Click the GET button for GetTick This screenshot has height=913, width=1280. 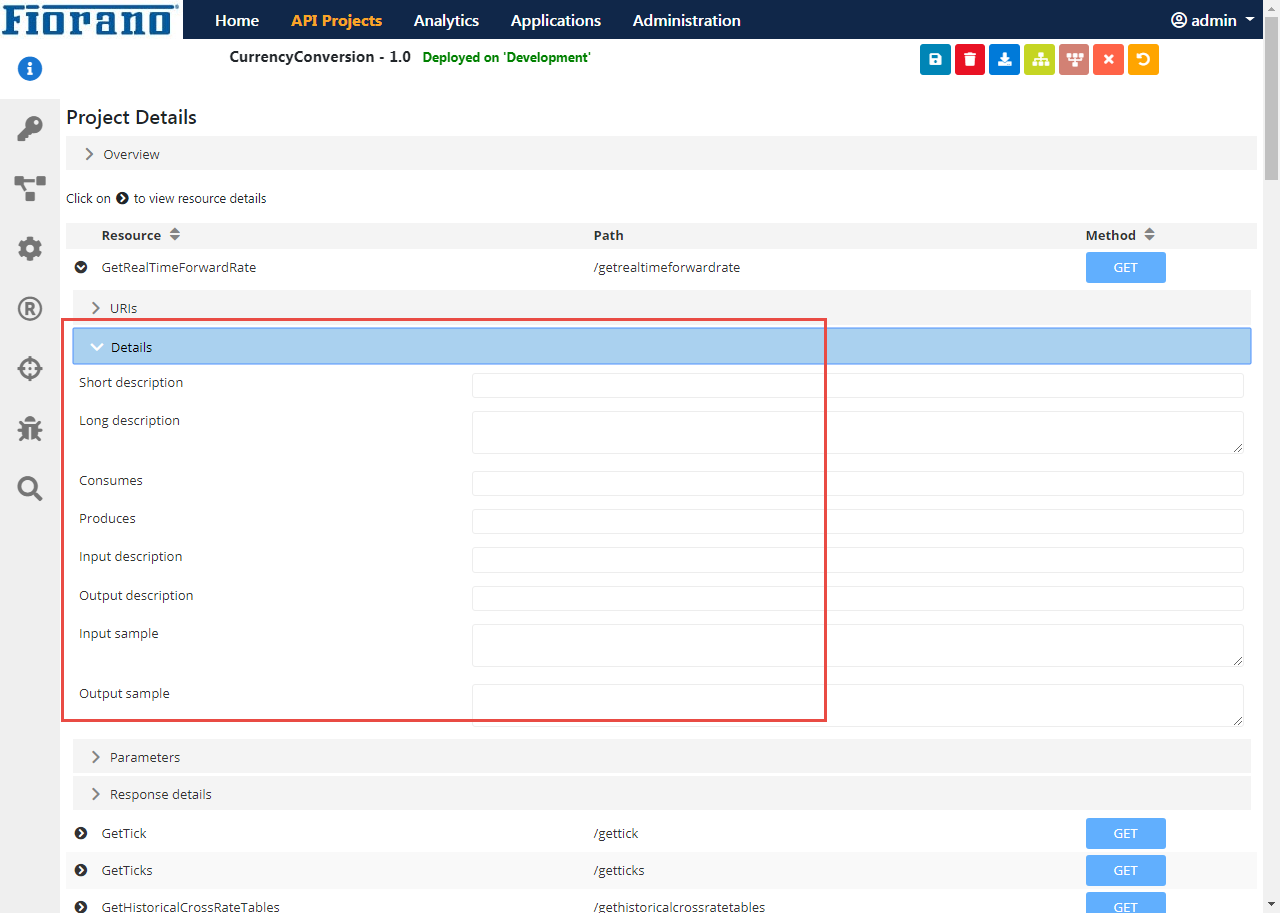point(1125,833)
